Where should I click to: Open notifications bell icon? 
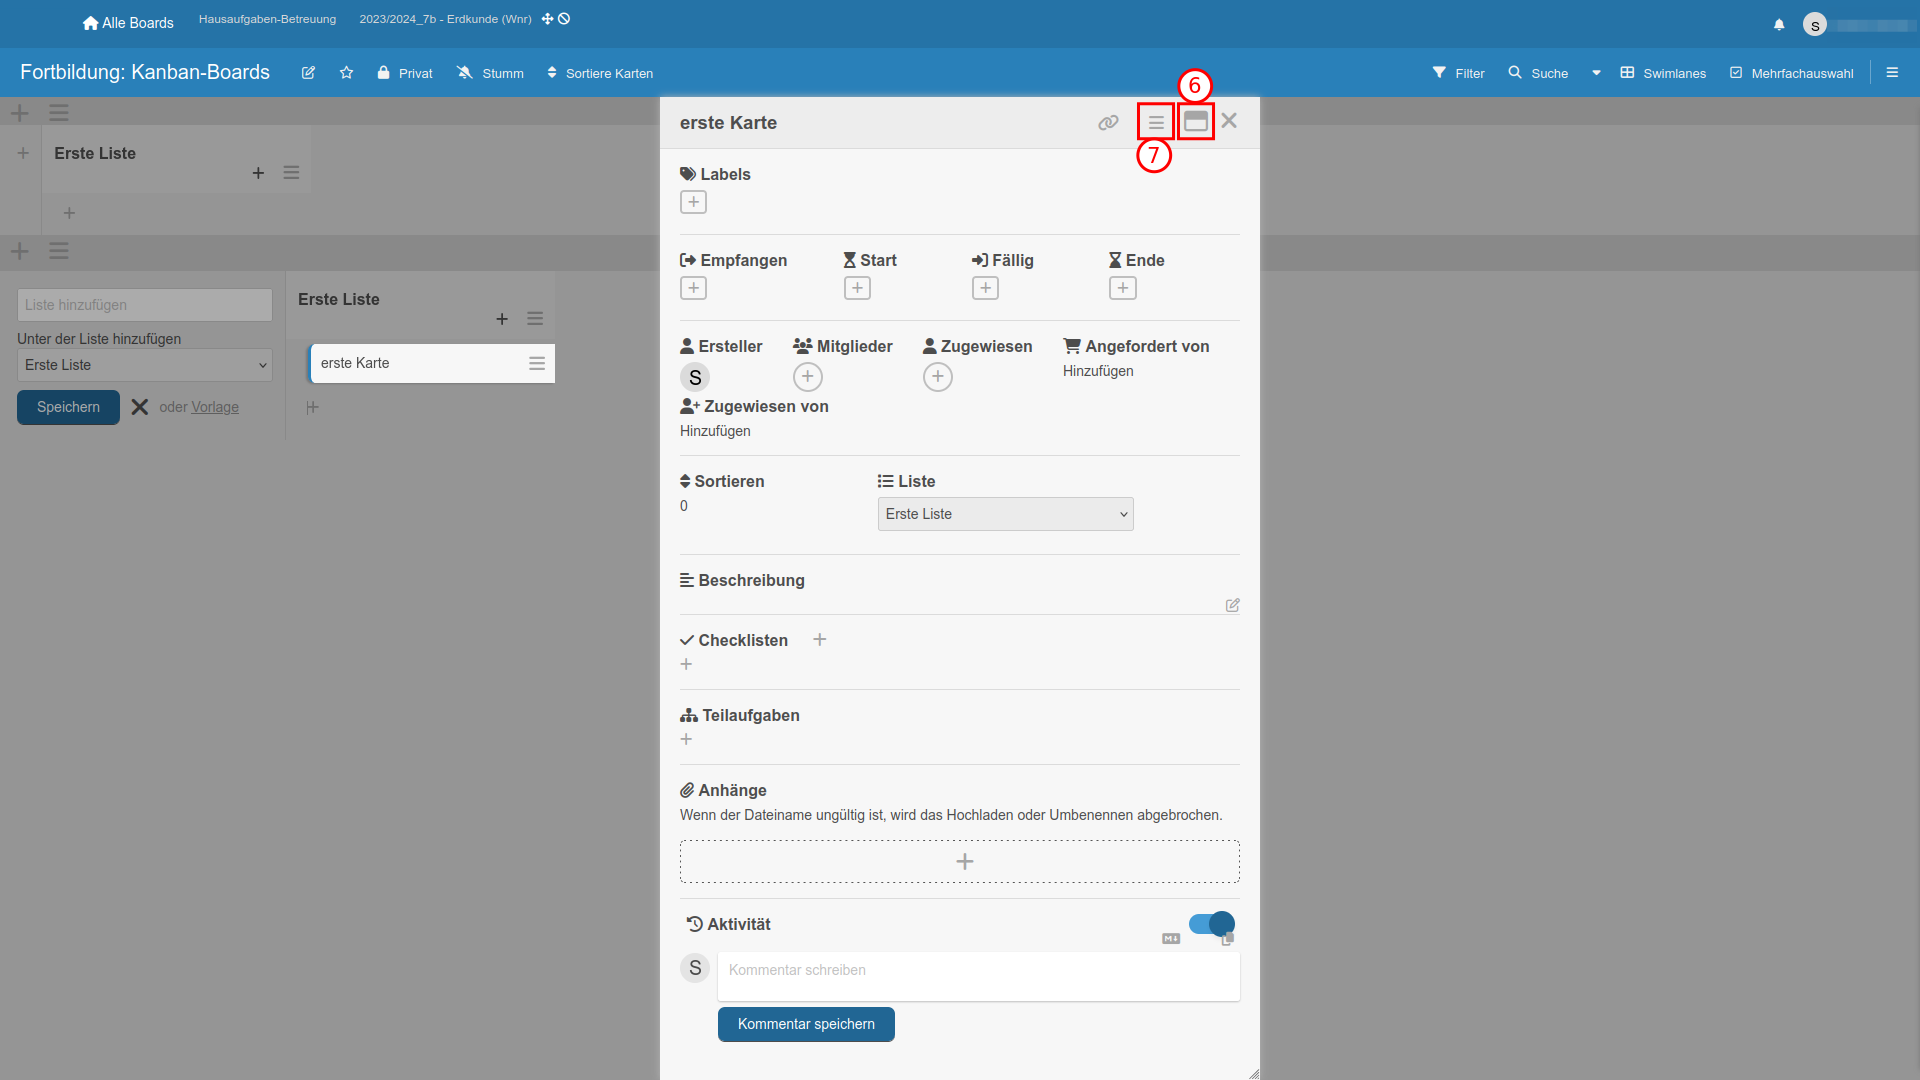click(1779, 24)
